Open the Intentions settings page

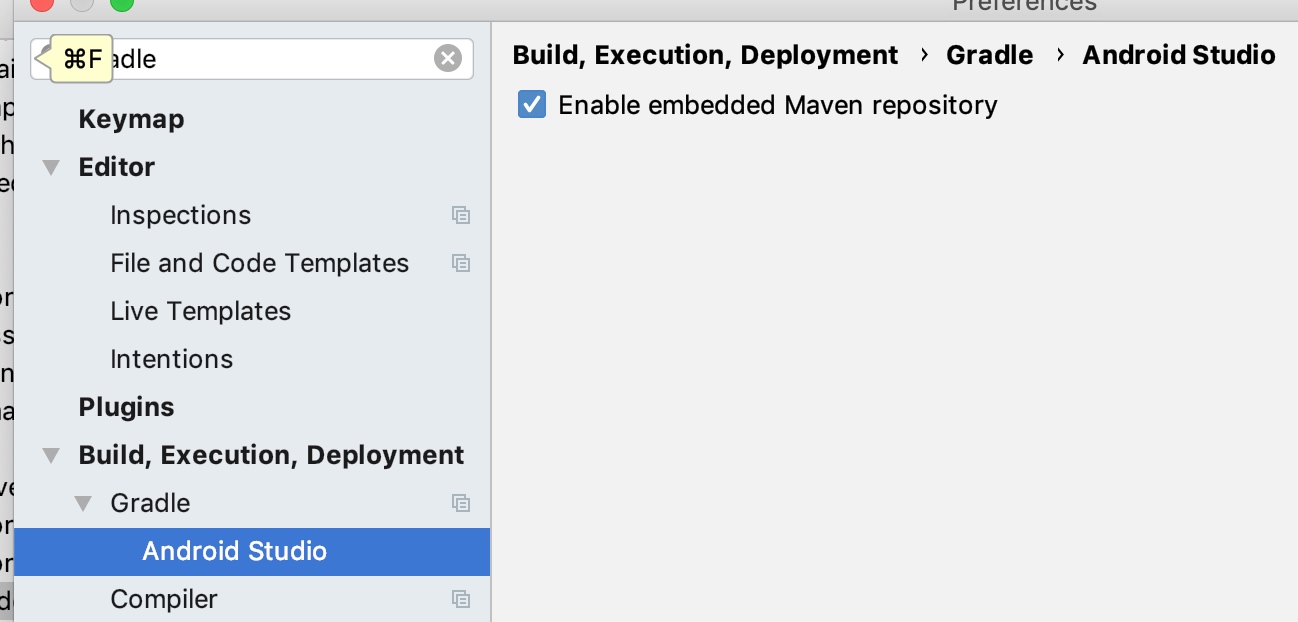pyautogui.click(x=171, y=359)
